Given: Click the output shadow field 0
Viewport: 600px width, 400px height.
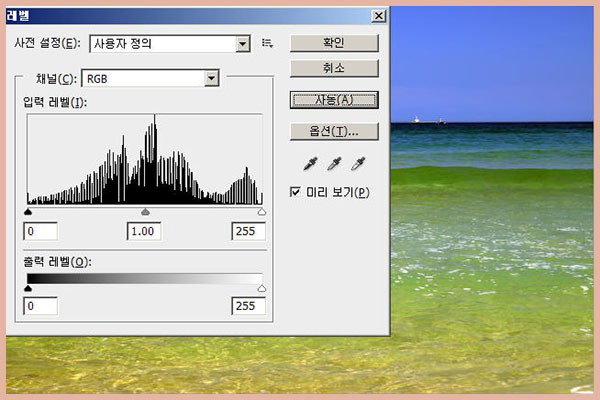Looking at the screenshot, I should point(41,306).
